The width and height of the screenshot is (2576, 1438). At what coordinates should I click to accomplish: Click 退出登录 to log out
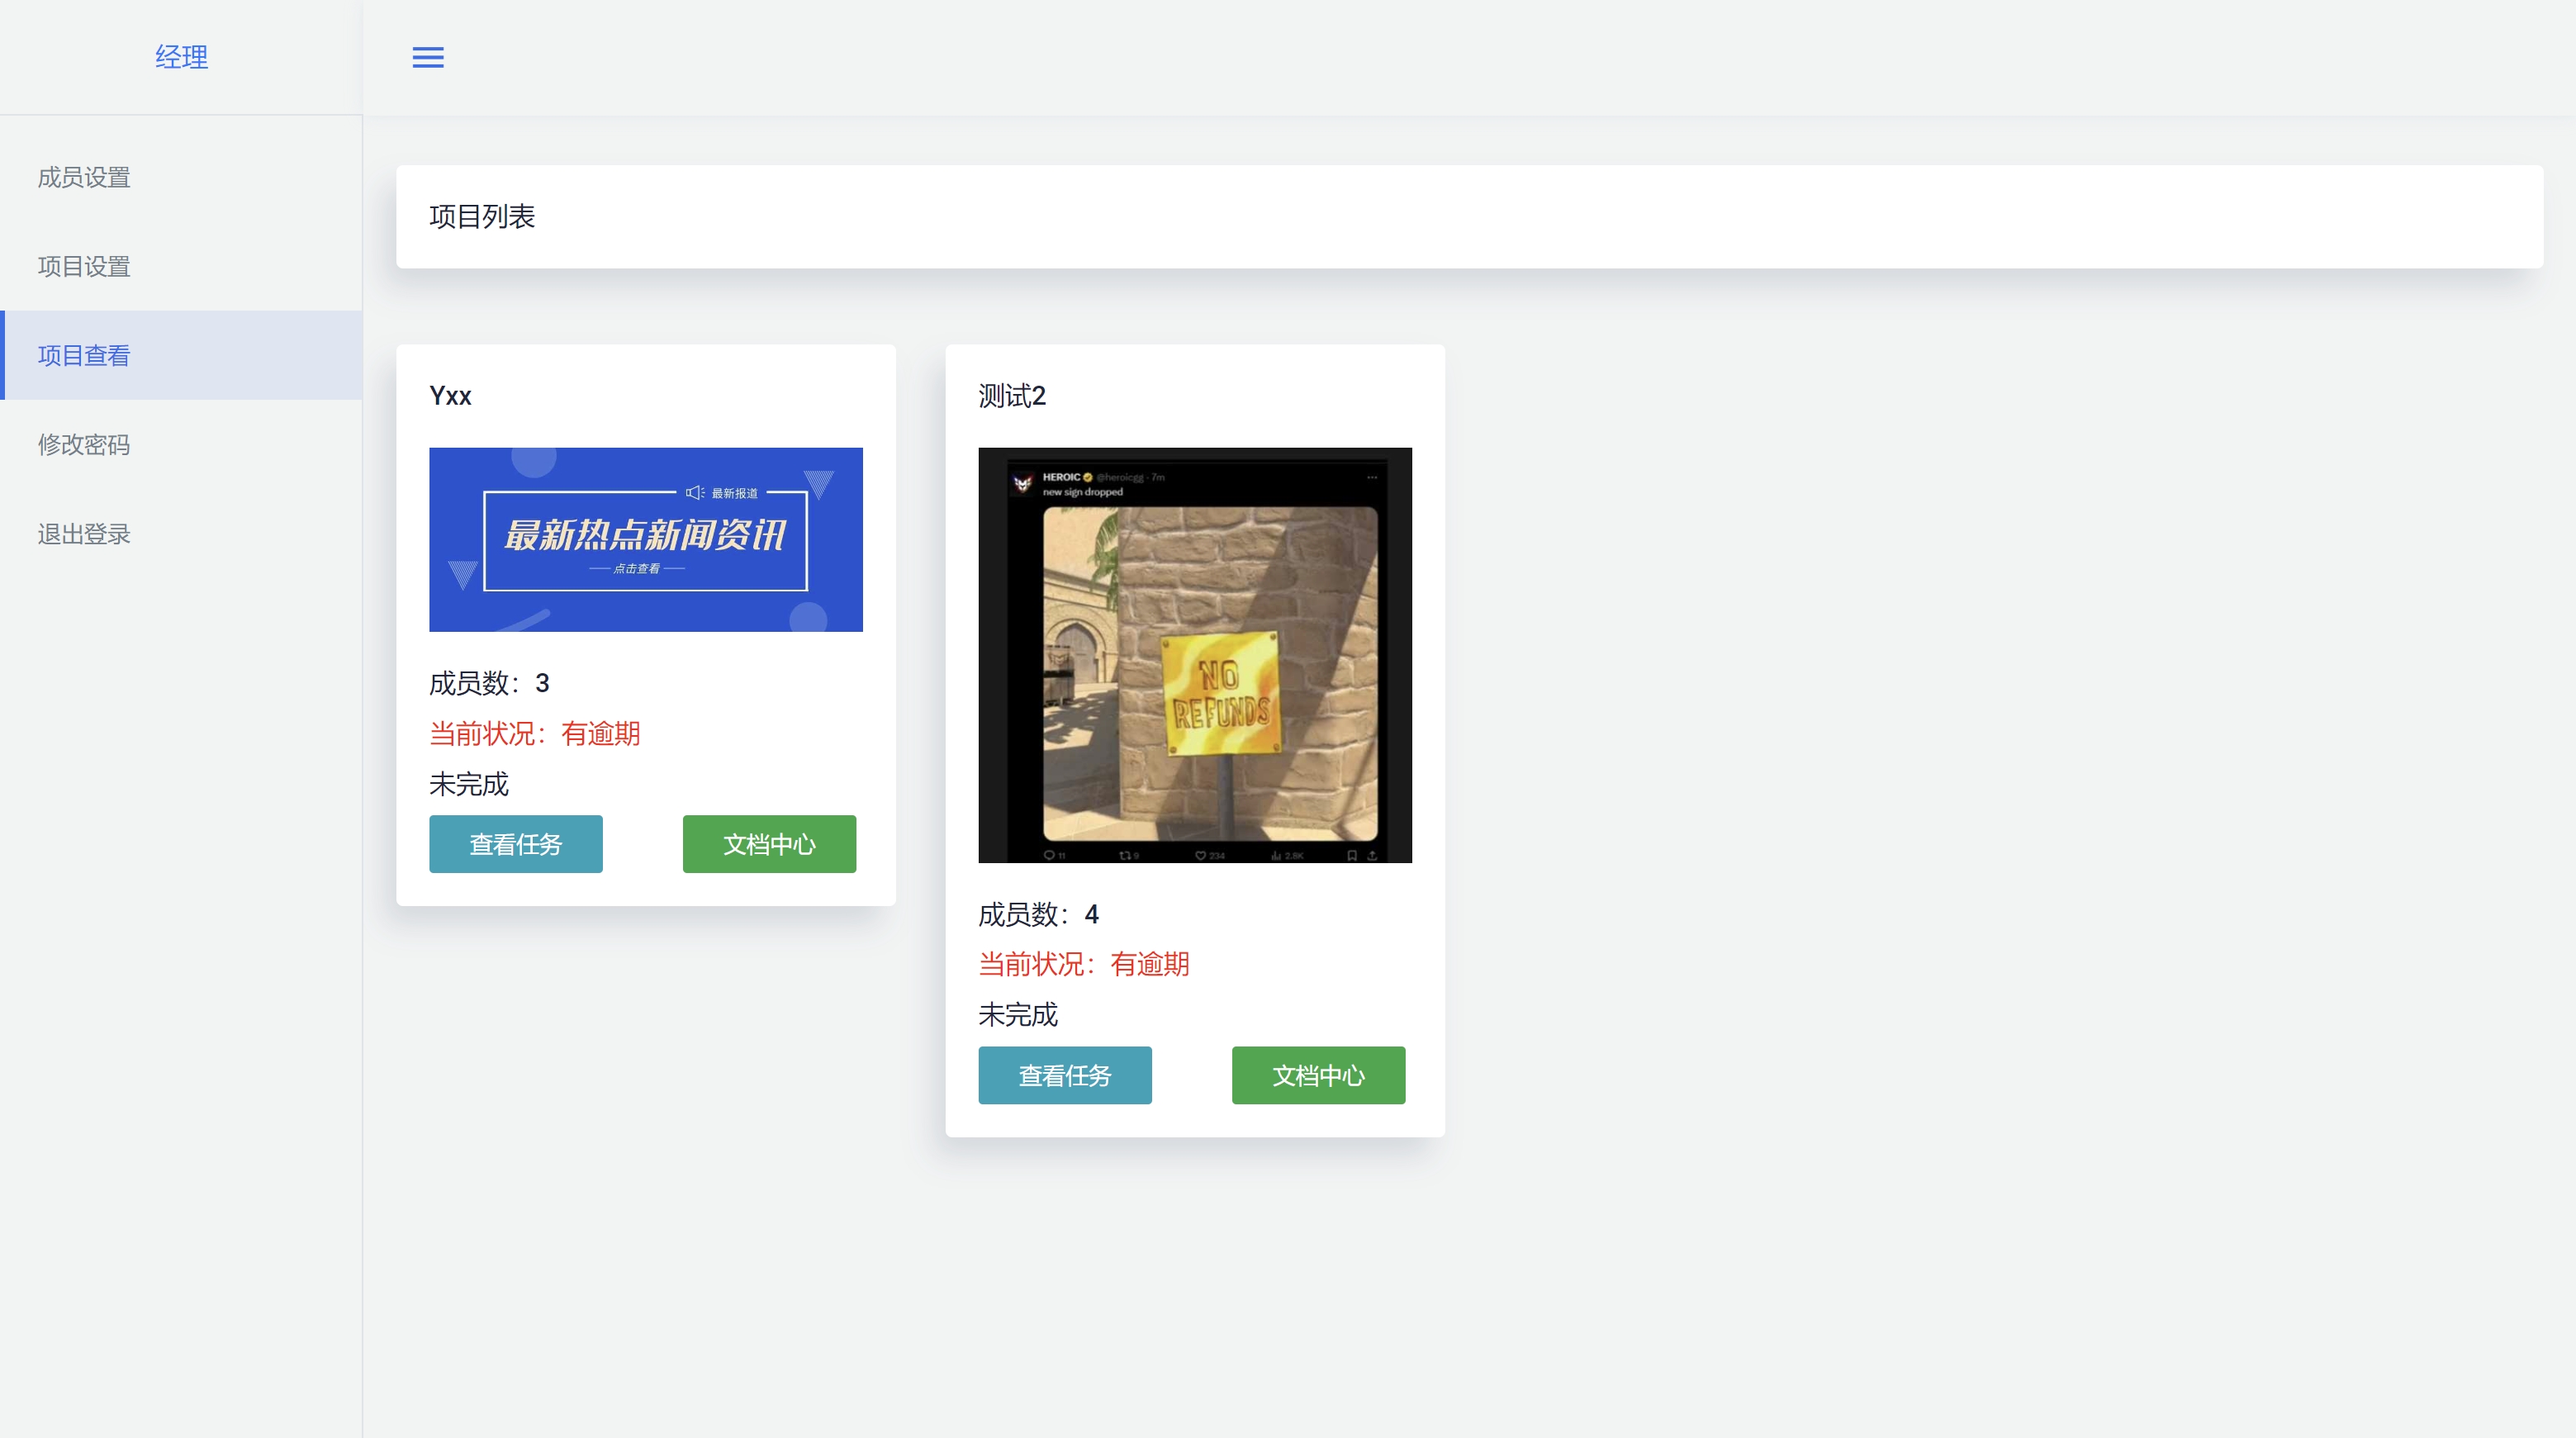coord(84,533)
